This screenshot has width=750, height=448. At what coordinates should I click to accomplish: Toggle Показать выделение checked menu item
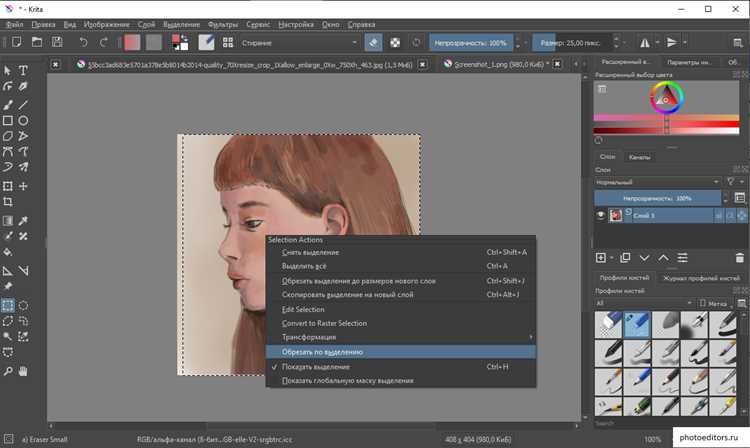pyautogui.click(x=401, y=367)
